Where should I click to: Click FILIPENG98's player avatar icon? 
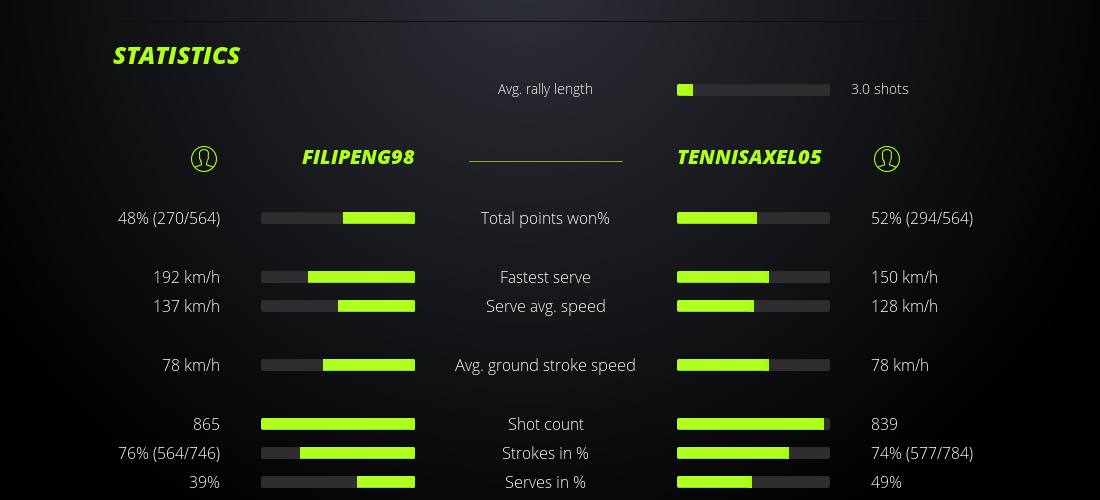pos(203,158)
